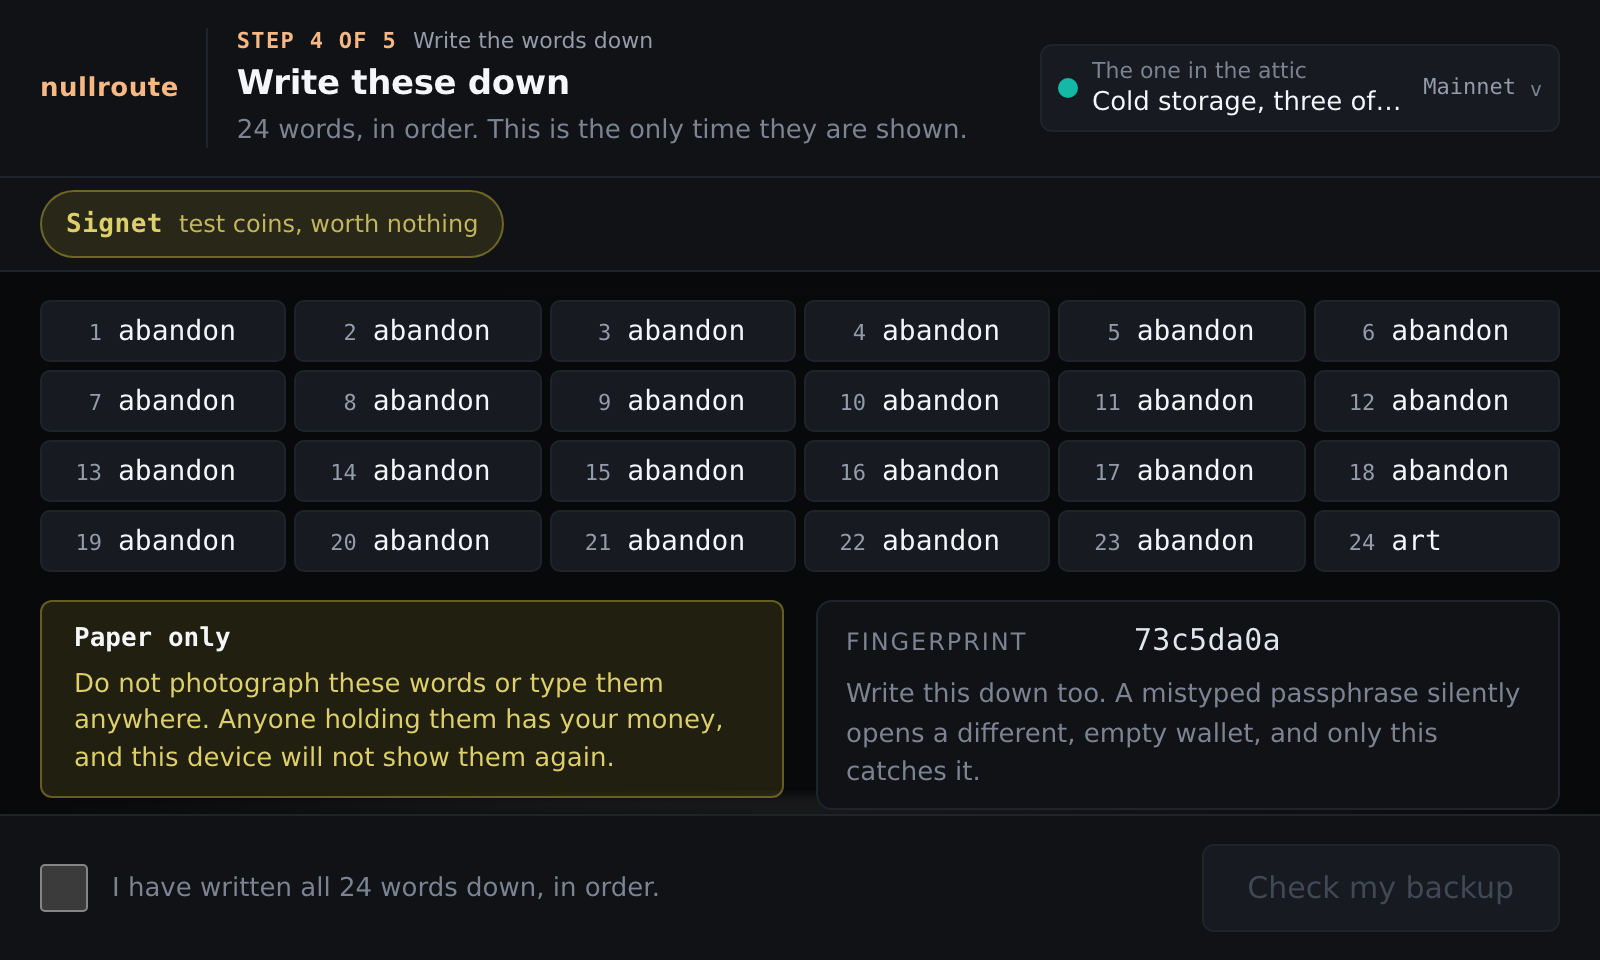Click word tile number 22
The width and height of the screenshot is (1600, 960).
[x=926, y=541]
